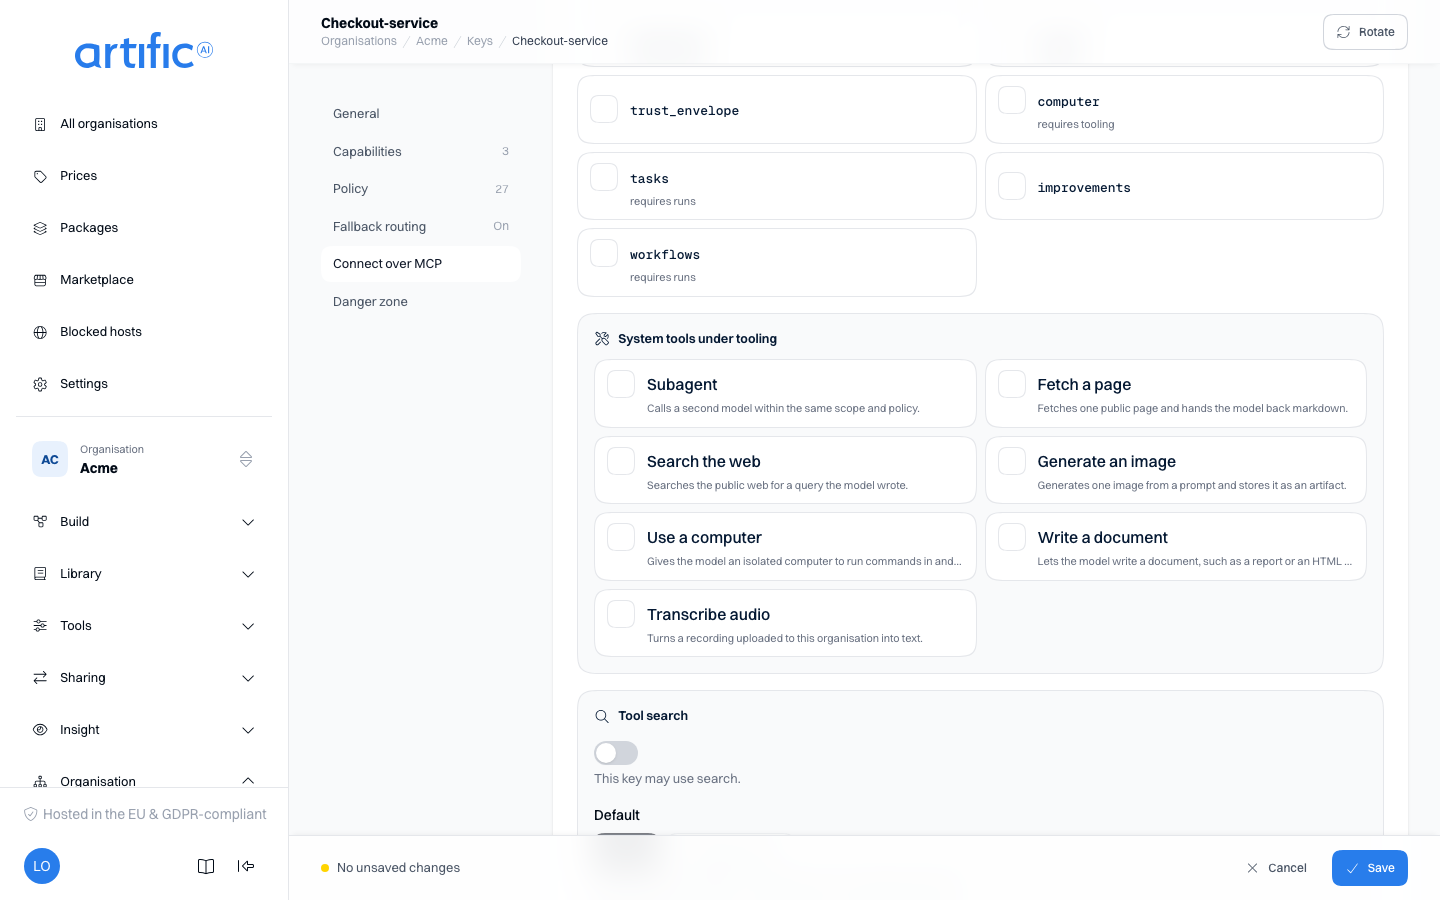Check the Transcribe audio tool

click(621, 613)
